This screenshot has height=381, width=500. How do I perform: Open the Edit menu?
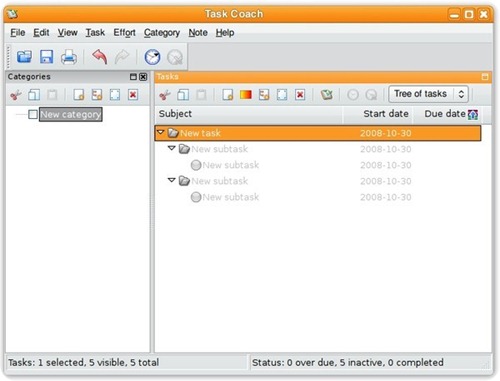point(41,33)
